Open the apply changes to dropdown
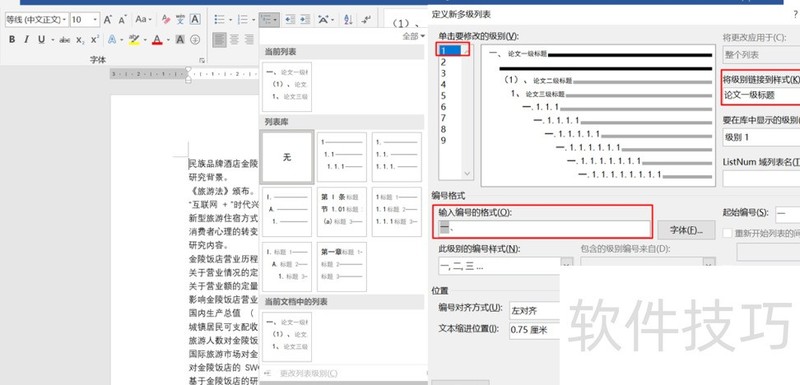 tap(761, 54)
